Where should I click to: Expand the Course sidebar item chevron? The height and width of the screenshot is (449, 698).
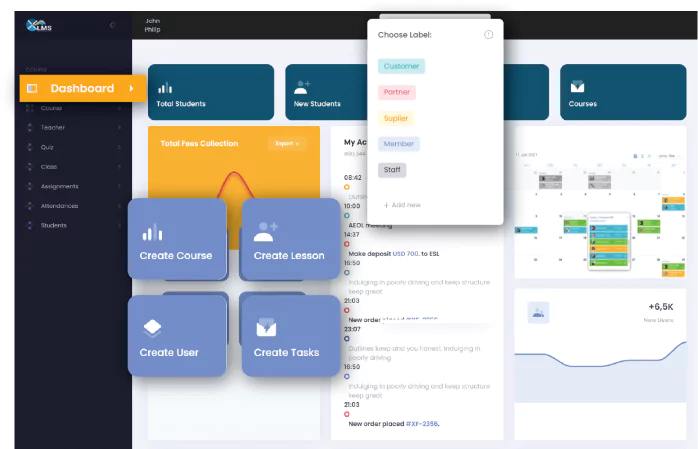click(120, 108)
